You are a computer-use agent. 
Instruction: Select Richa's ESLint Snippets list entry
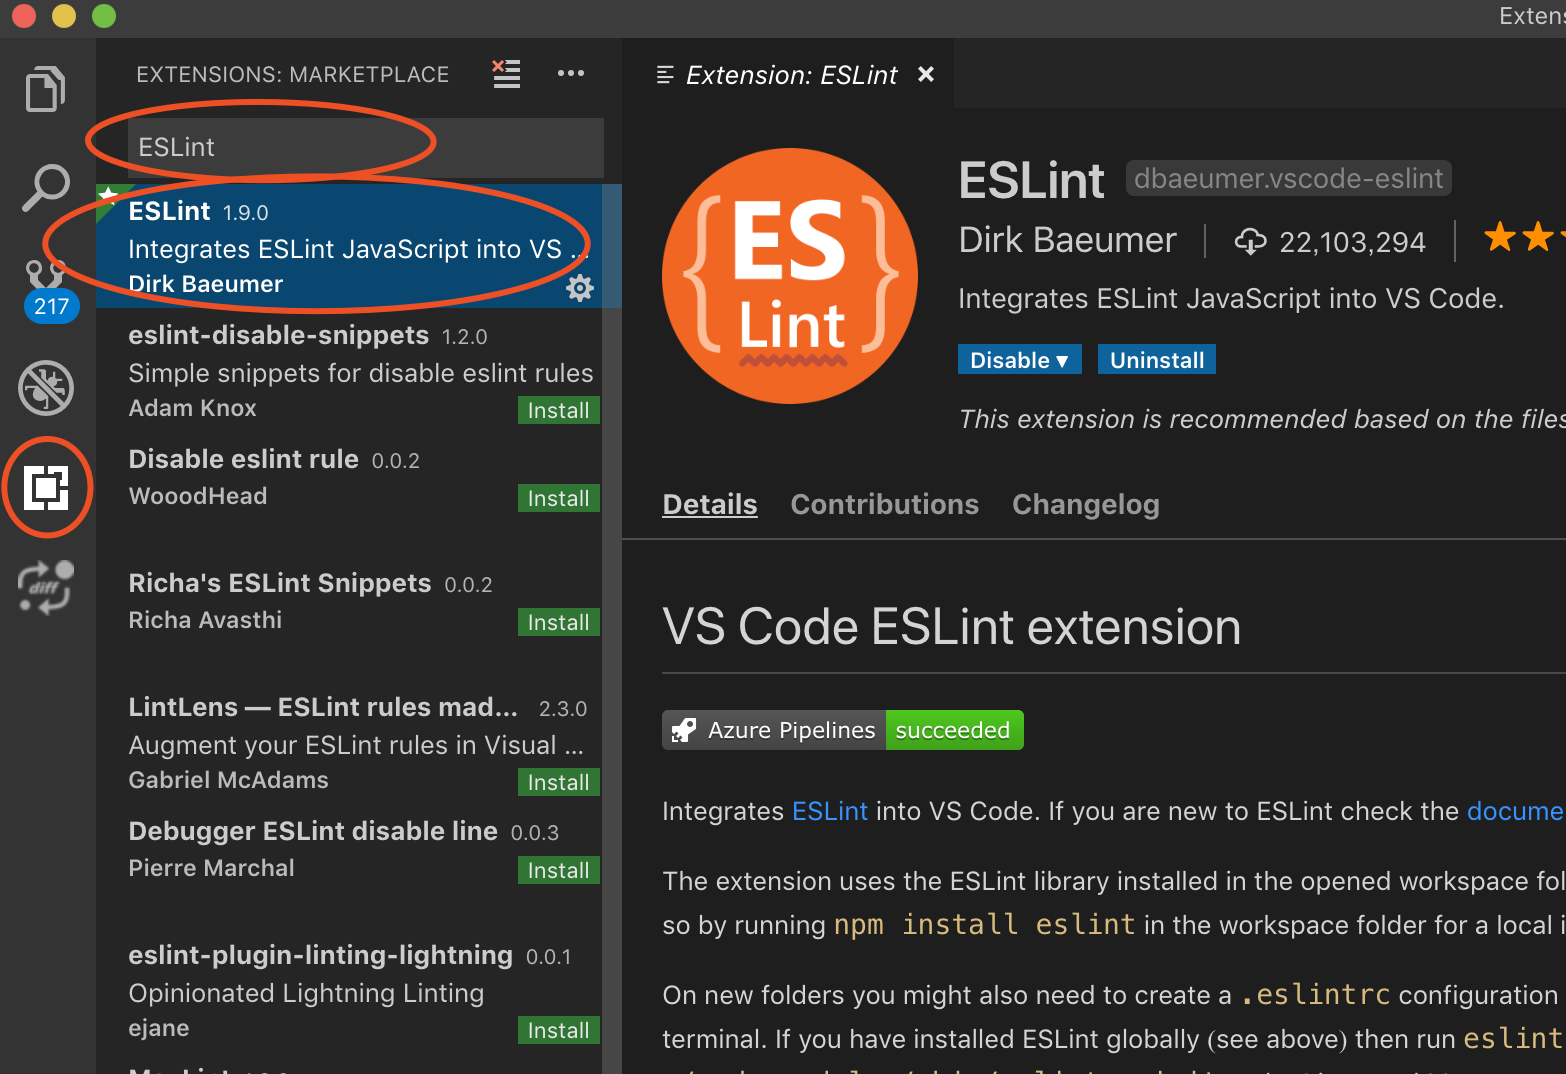click(x=358, y=618)
